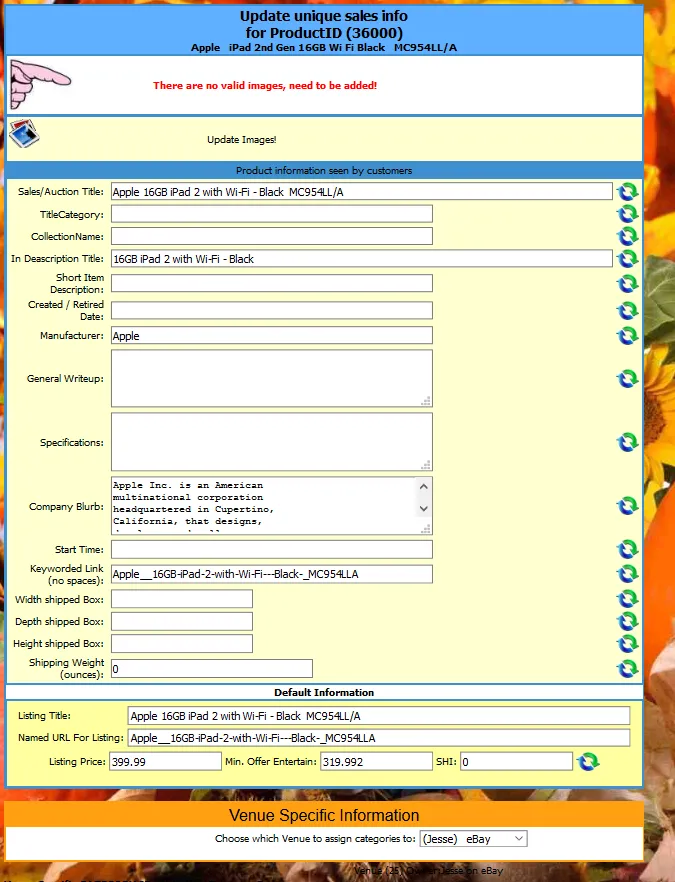The height and width of the screenshot is (882, 675).
Task: Click the Short Item Description input
Action: (272, 284)
